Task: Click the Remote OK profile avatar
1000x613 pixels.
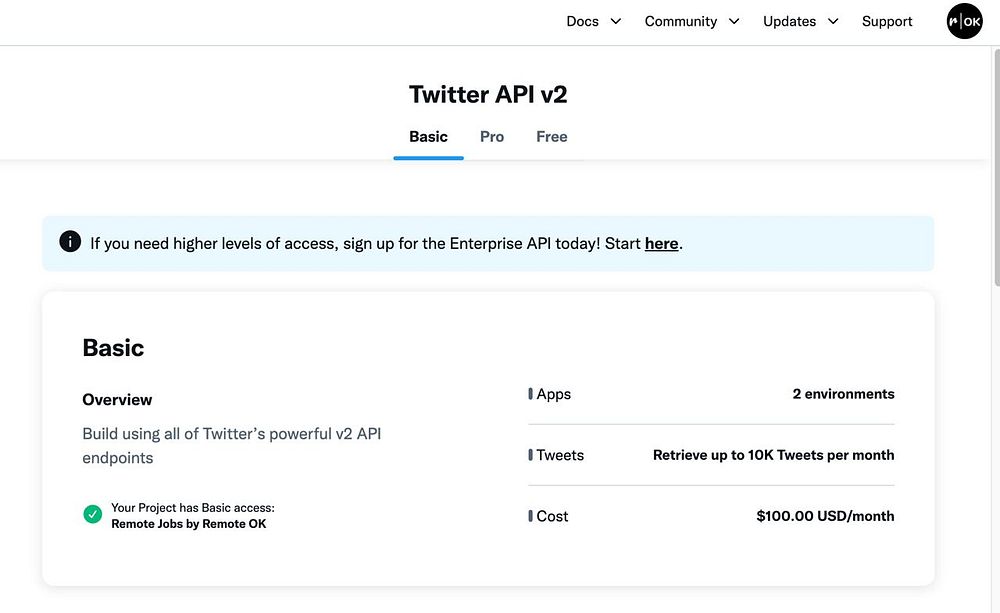Action: pyautogui.click(x=964, y=21)
